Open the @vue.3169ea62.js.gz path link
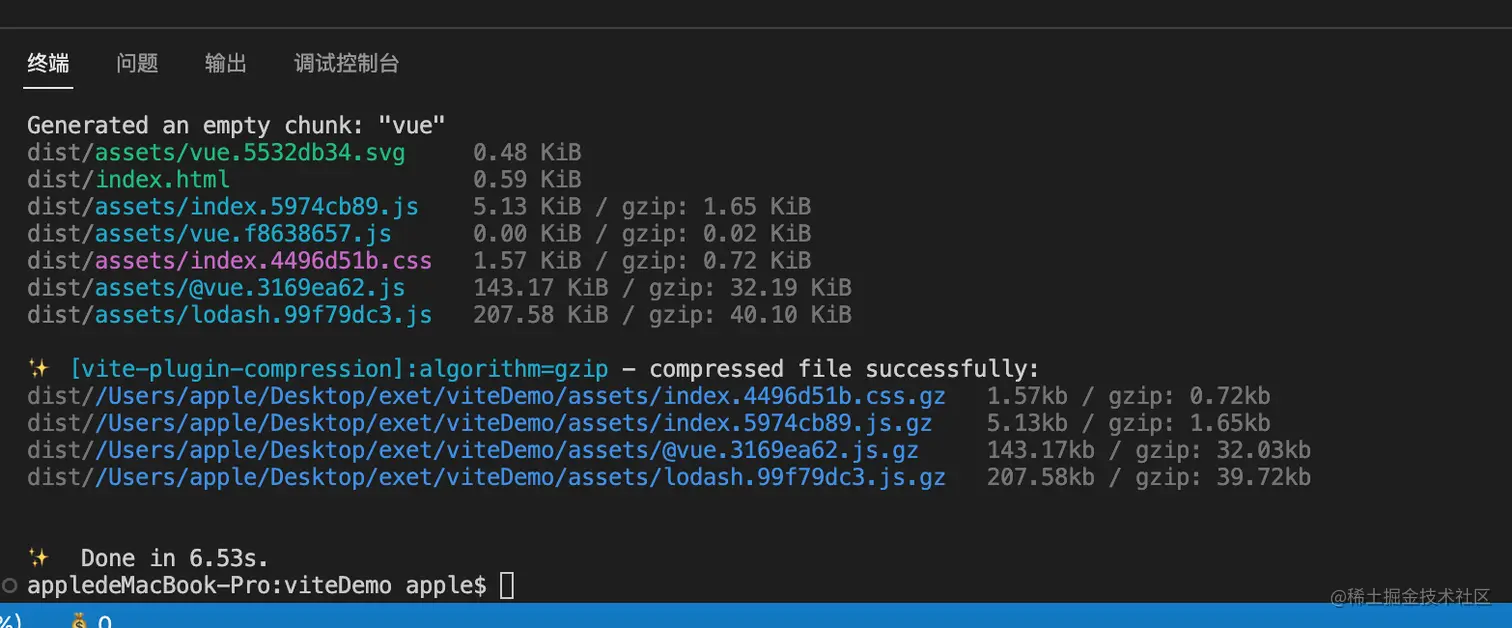Screen dimensions: 1512x628 (506, 450)
